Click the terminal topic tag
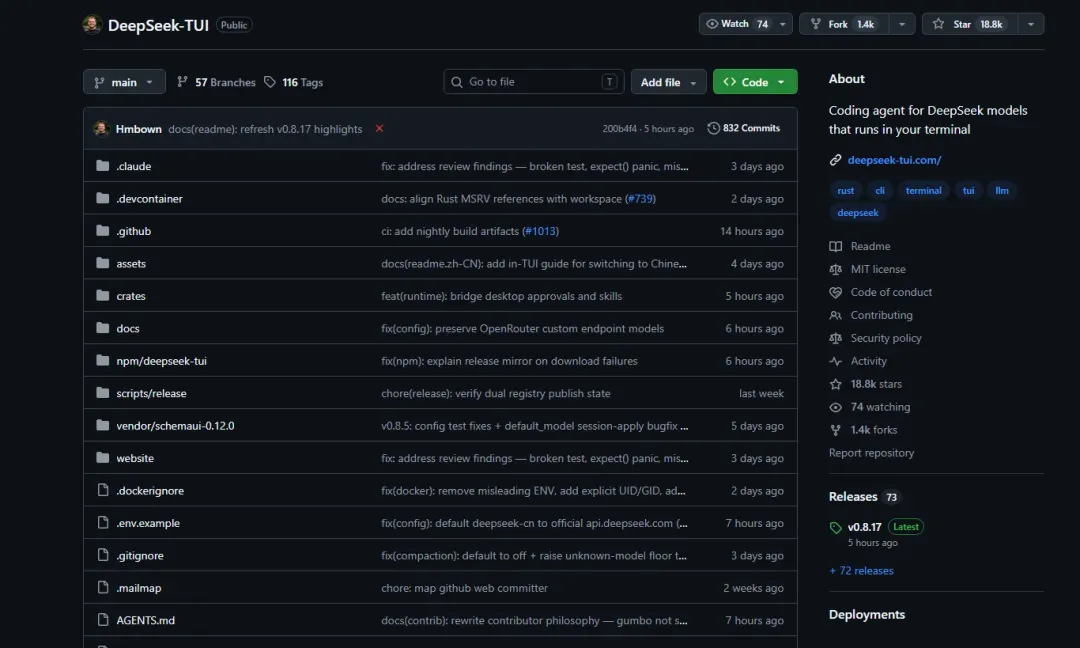The height and width of the screenshot is (648, 1080). 923,191
